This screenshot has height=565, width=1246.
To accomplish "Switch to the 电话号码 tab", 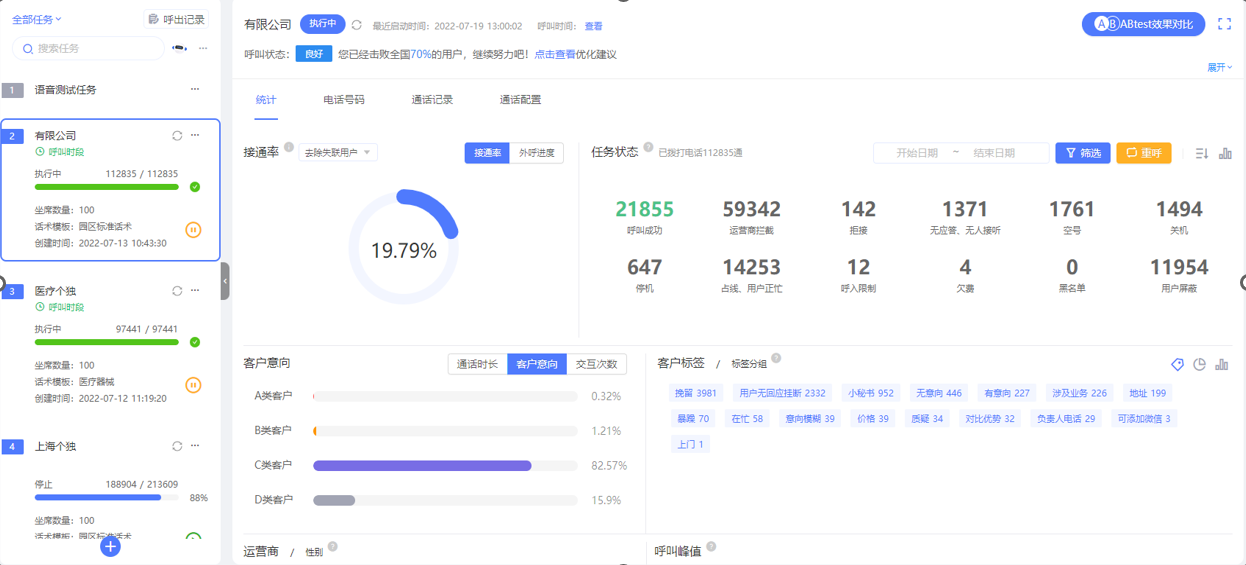I will pos(344,100).
